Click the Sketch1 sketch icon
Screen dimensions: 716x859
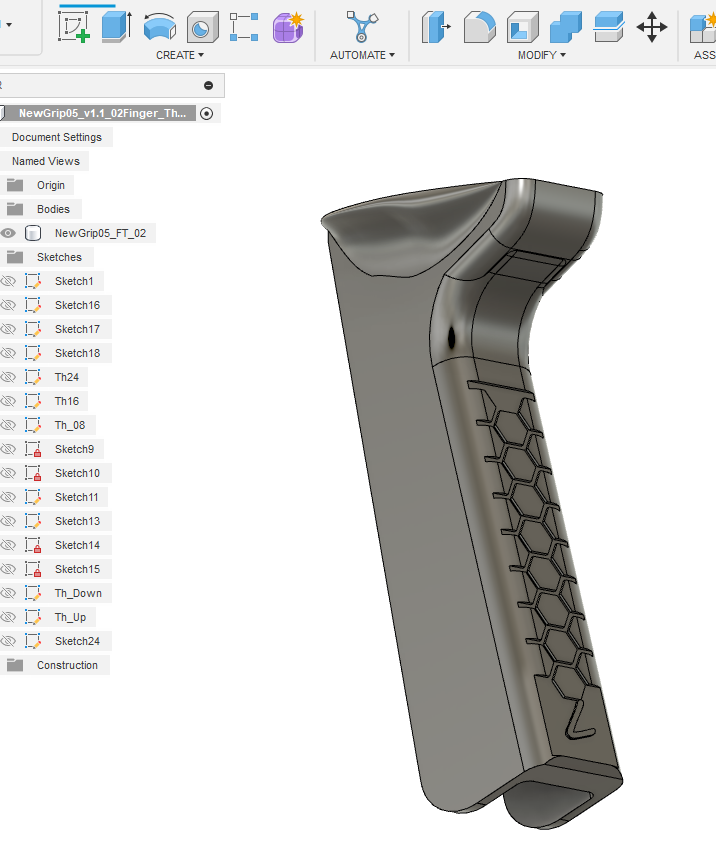coord(33,282)
